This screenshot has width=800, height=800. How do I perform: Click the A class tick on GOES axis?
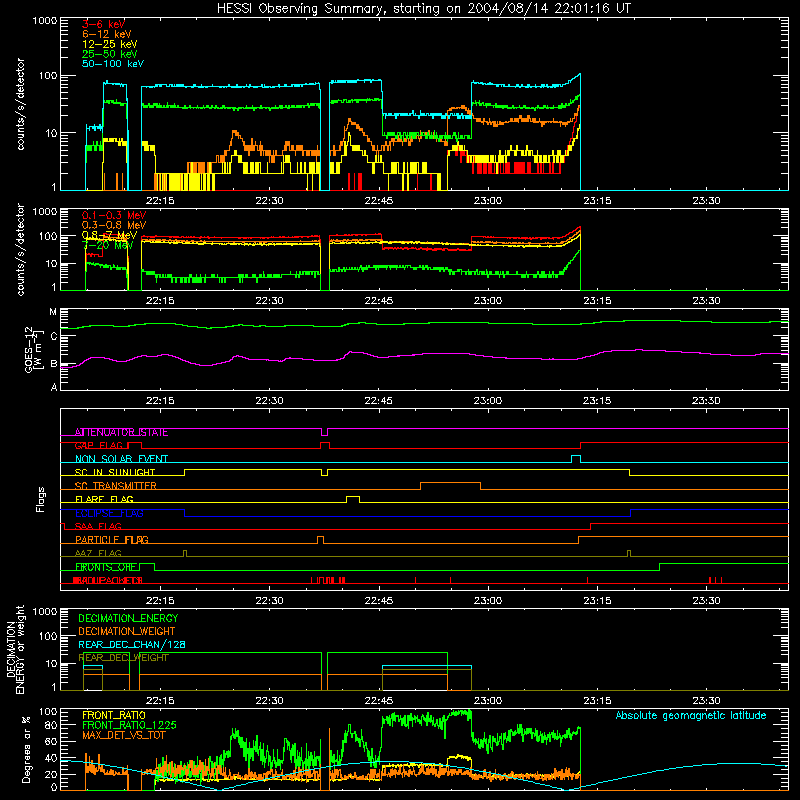coord(54,387)
